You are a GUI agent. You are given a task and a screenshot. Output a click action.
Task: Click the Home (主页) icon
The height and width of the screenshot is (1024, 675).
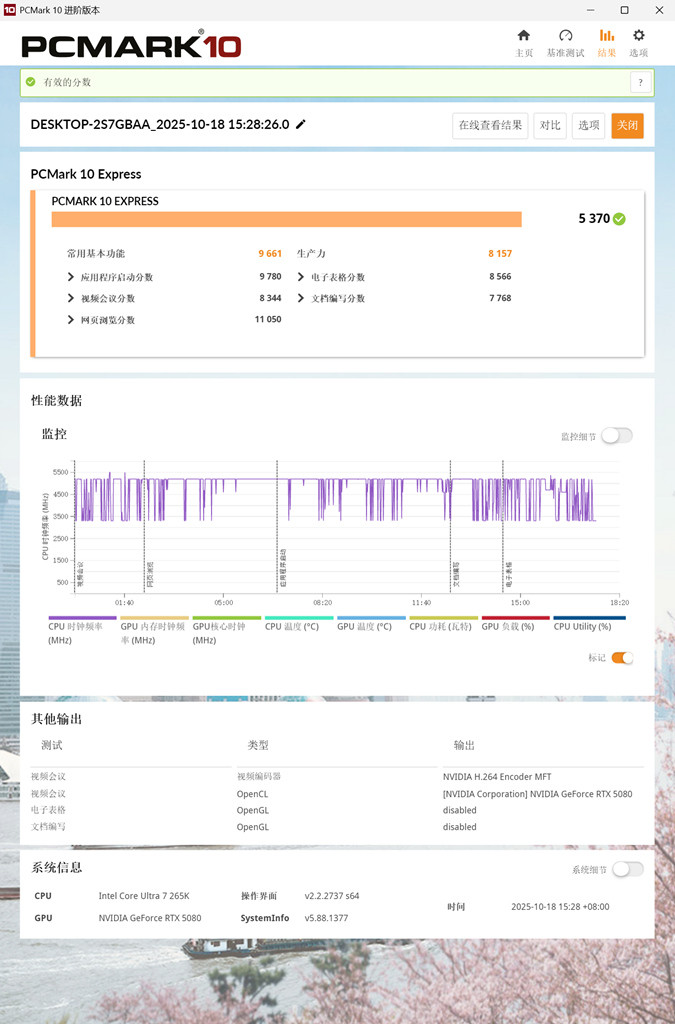(523, 37)
